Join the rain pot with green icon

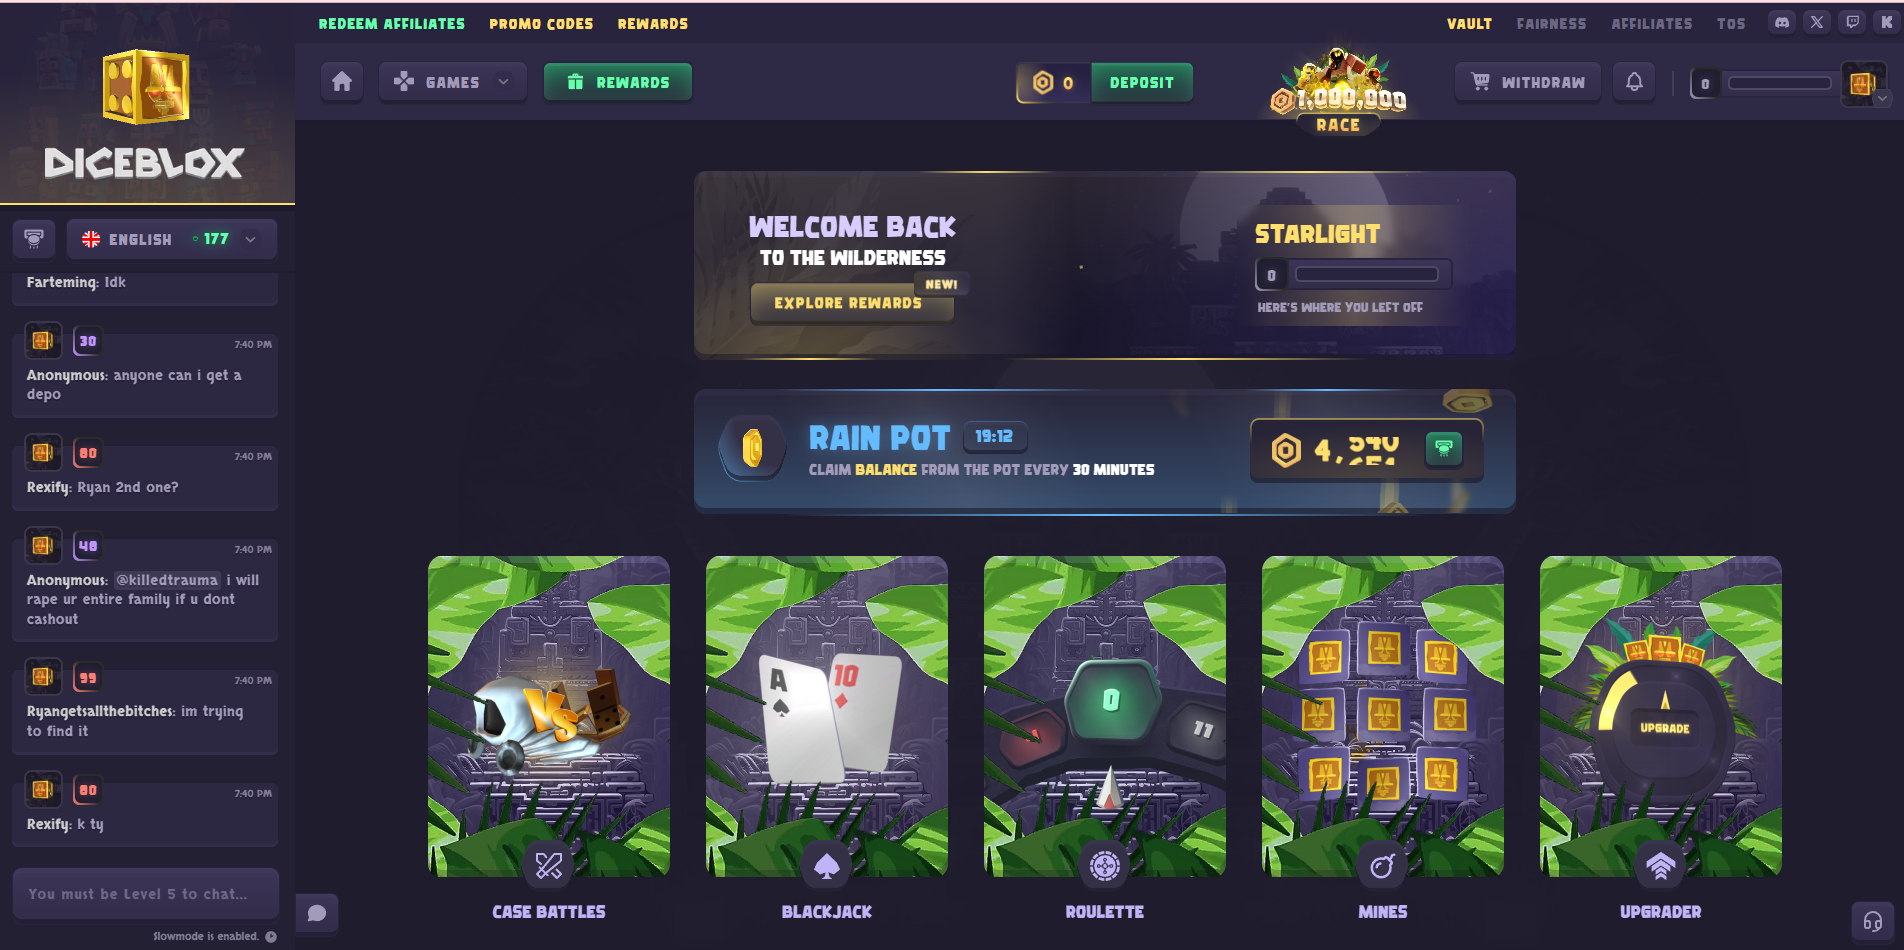(1443, 449)
